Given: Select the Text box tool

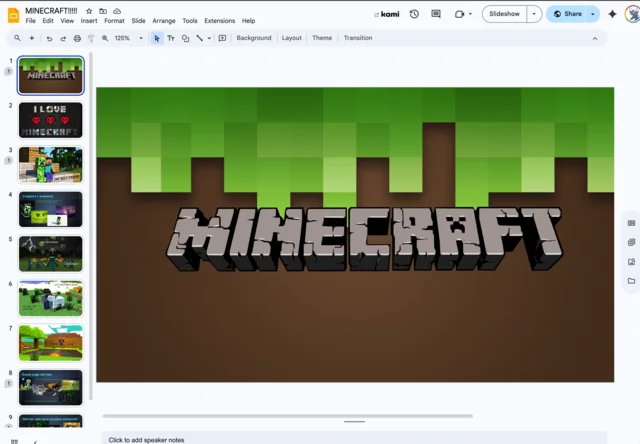Looking at the screenshot, I should click(x=171, y=38).
